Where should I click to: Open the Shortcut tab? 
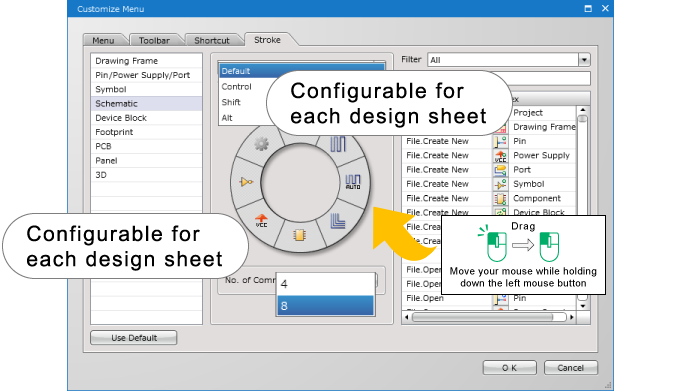pyautogui.click(x=212, y=40)
